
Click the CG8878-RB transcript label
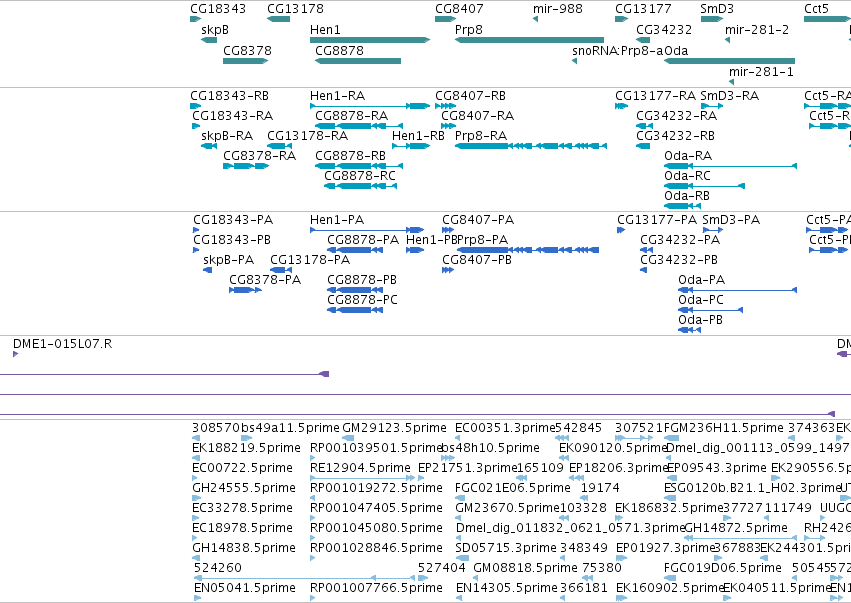[351, 156]
